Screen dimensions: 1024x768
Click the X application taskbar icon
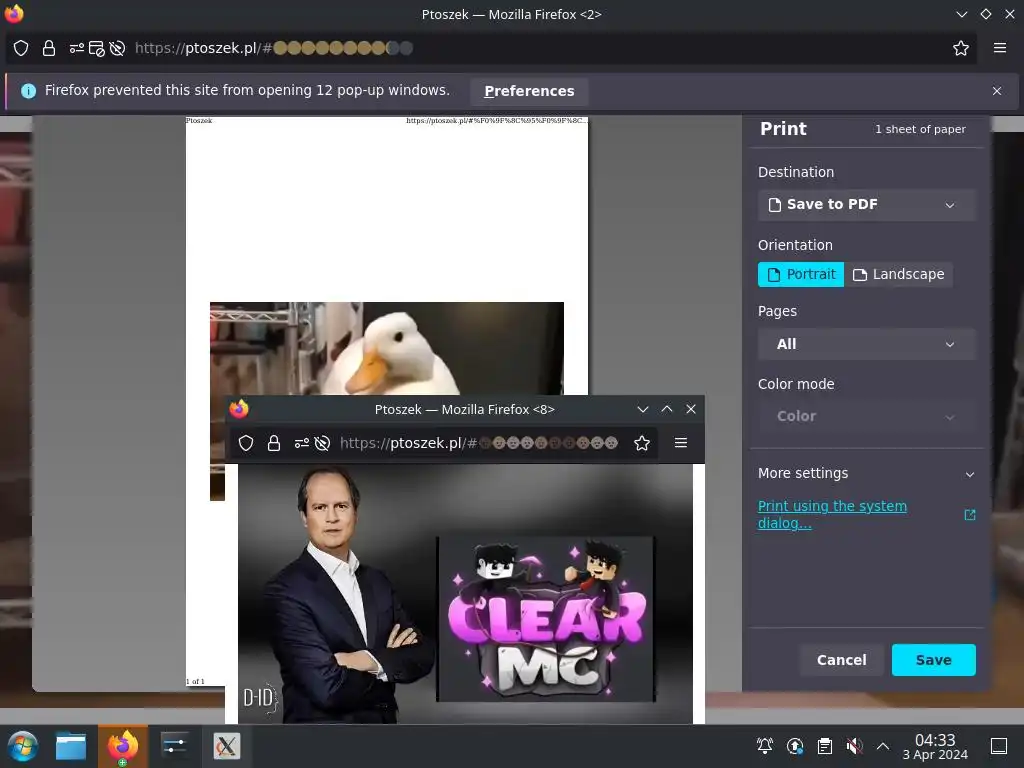[x=227, y=746]
